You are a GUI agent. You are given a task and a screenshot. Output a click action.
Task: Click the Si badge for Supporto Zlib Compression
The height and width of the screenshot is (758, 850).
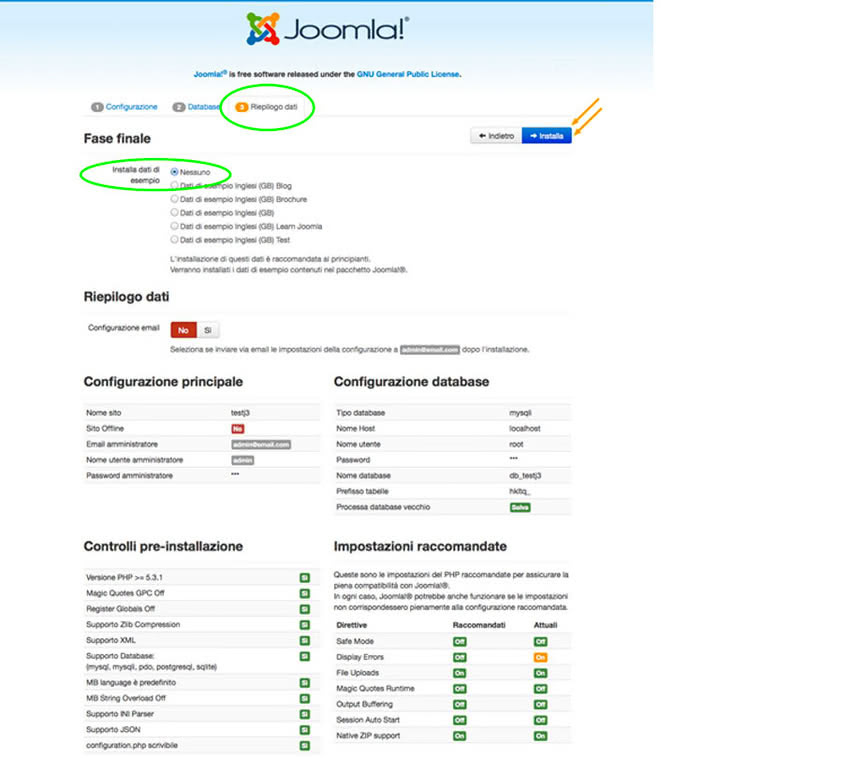tap(305, 625)
